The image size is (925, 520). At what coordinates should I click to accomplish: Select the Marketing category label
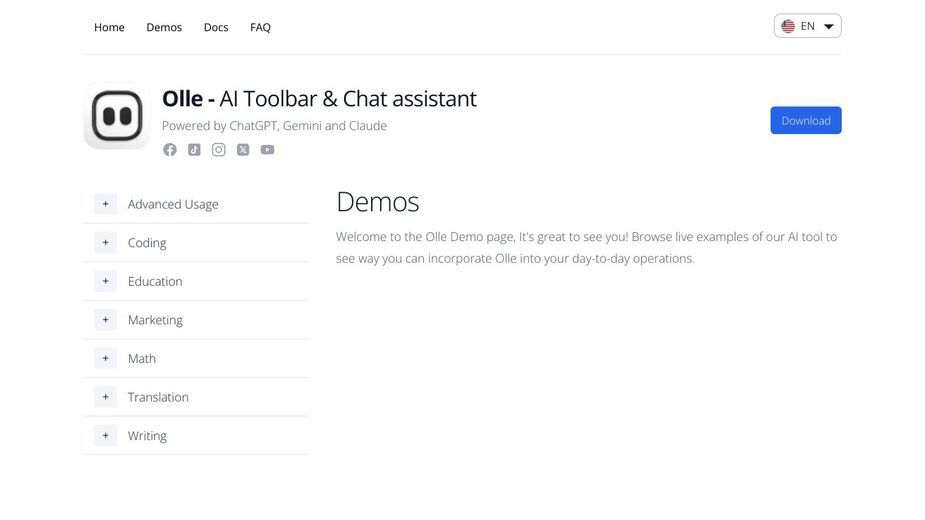click(155, 320)
